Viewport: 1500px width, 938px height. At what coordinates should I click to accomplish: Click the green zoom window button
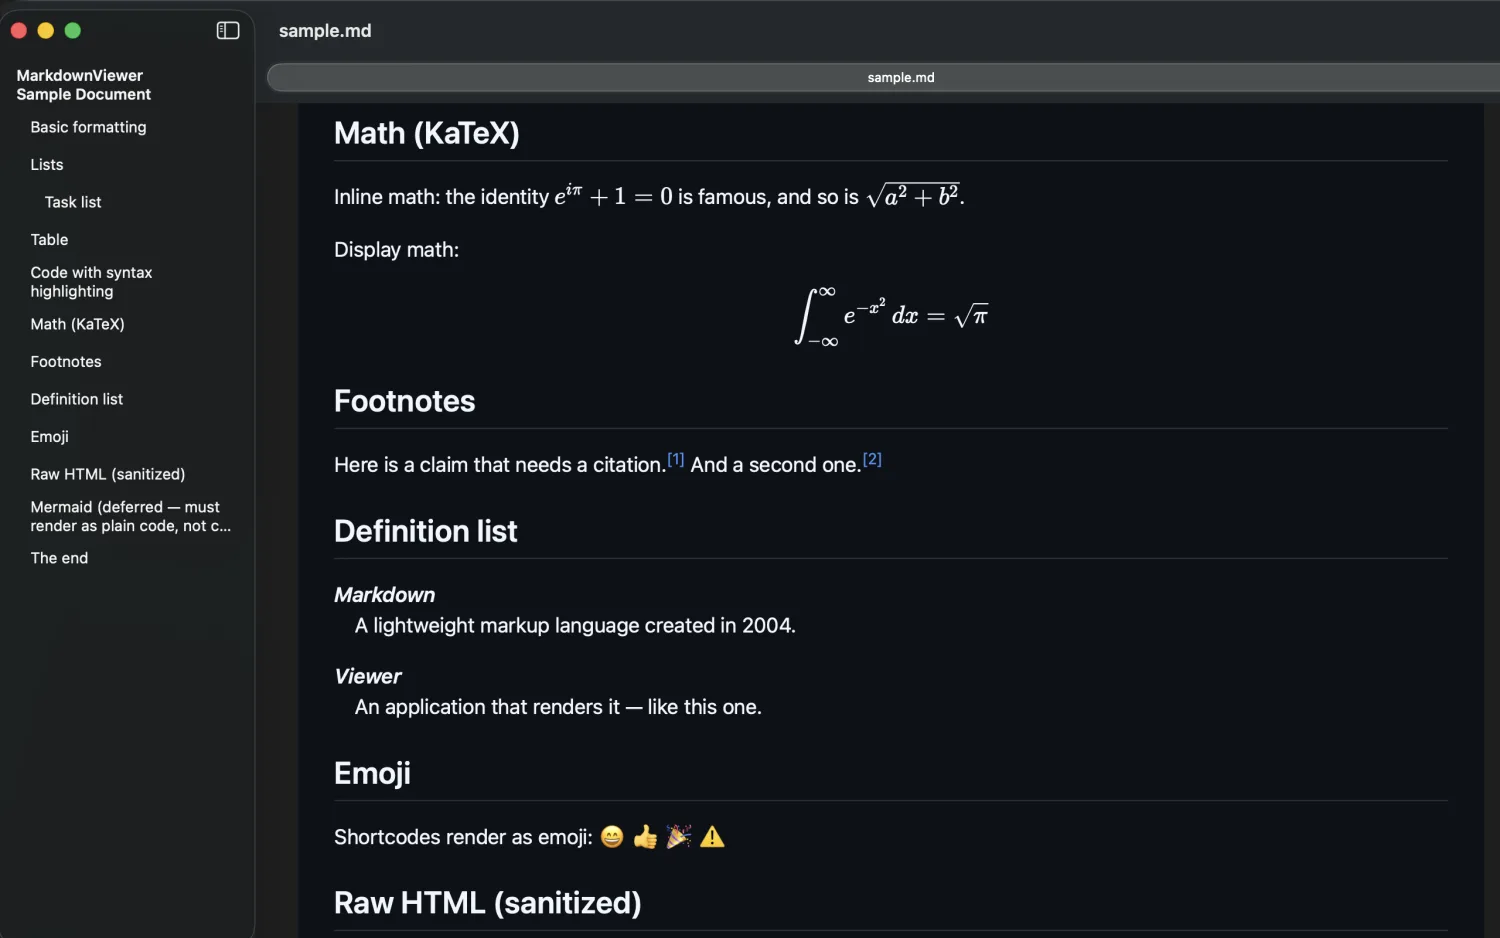(73, 31)
